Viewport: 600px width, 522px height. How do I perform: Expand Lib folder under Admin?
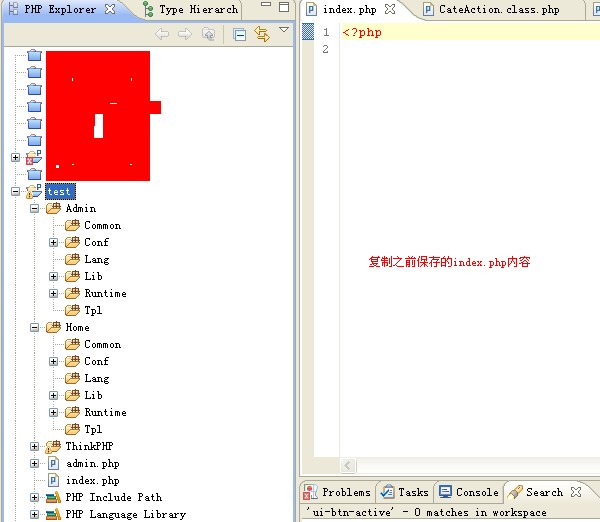click(x=54, y=276)
